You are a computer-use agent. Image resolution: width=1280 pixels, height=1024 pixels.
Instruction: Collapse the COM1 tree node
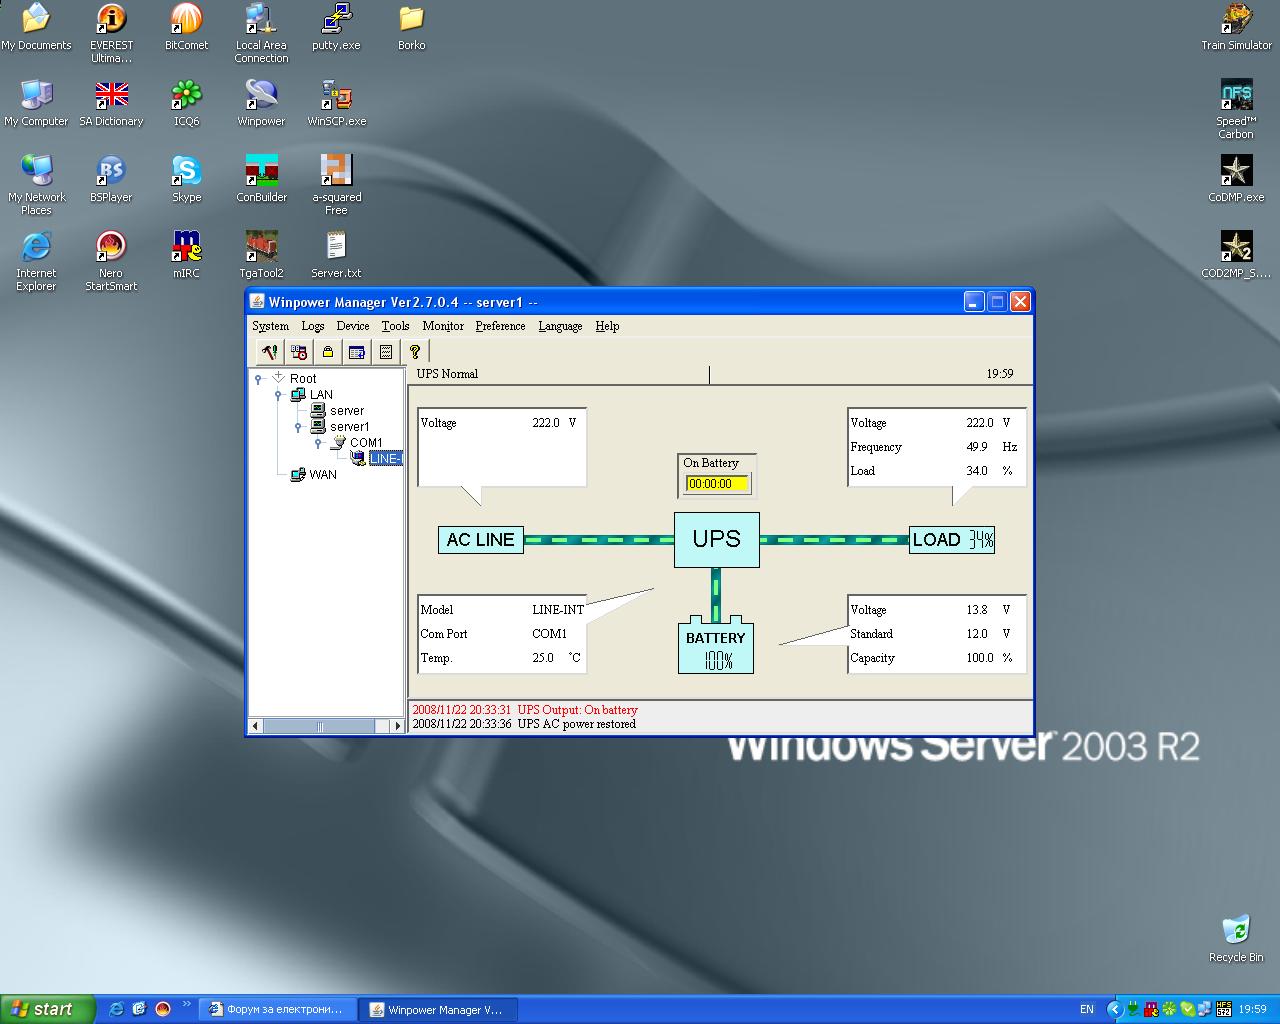tap(318, 443)
